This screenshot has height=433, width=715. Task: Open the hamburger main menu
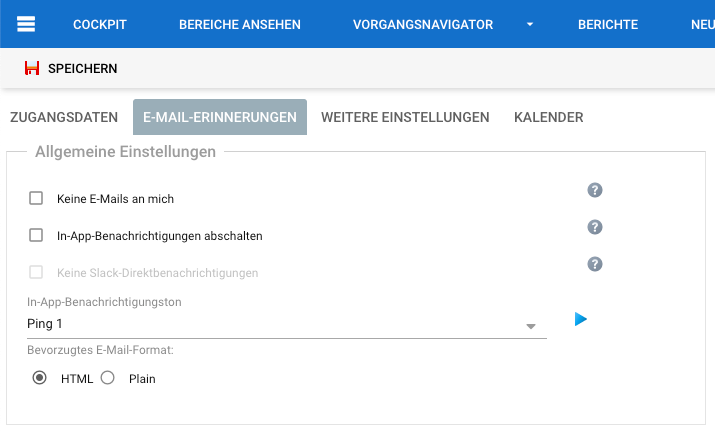point(26,24)
